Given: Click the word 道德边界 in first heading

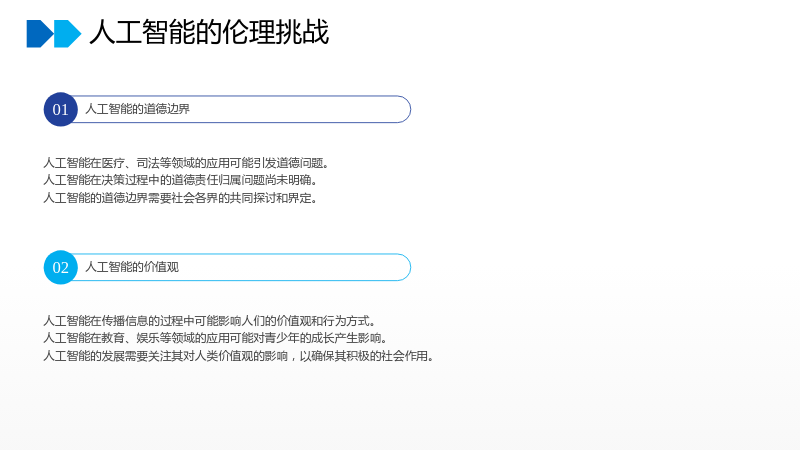Looking at the screenshot, I should pyautogui.click(x=167, y=109).
